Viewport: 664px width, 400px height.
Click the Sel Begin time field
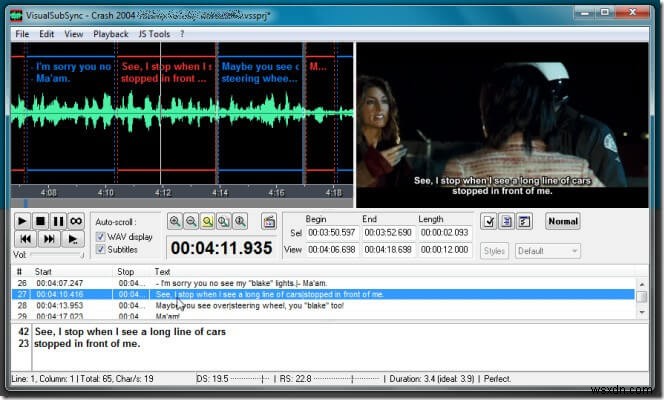[x=332, y=233]
